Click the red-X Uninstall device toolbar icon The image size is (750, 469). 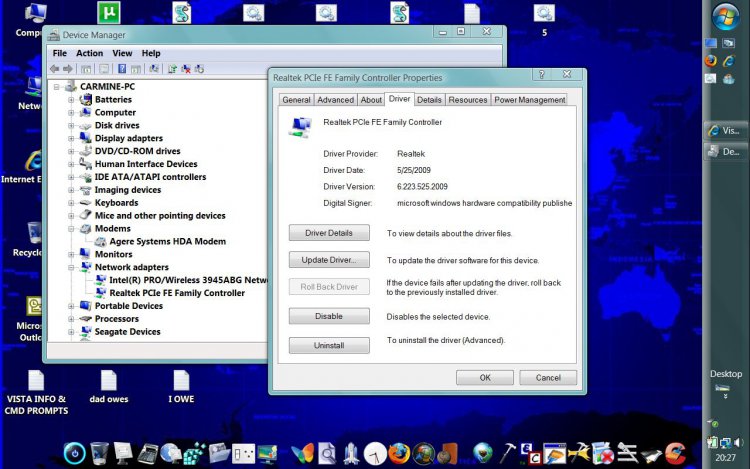(186, 69)
